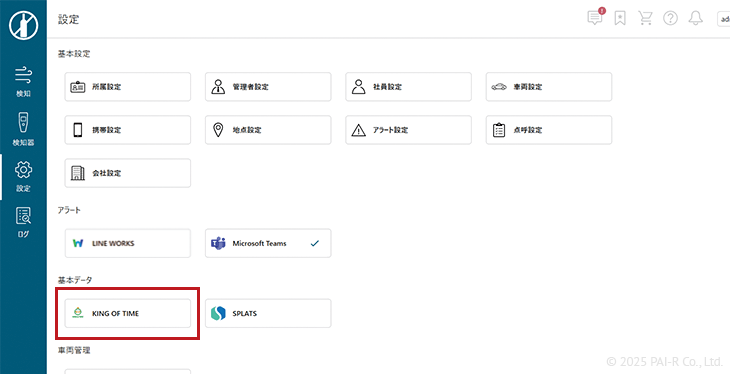Viewport: 730px width, 374px height.
Task: Click the 点呼設定 clipboard icon
Action: [499, 130]
